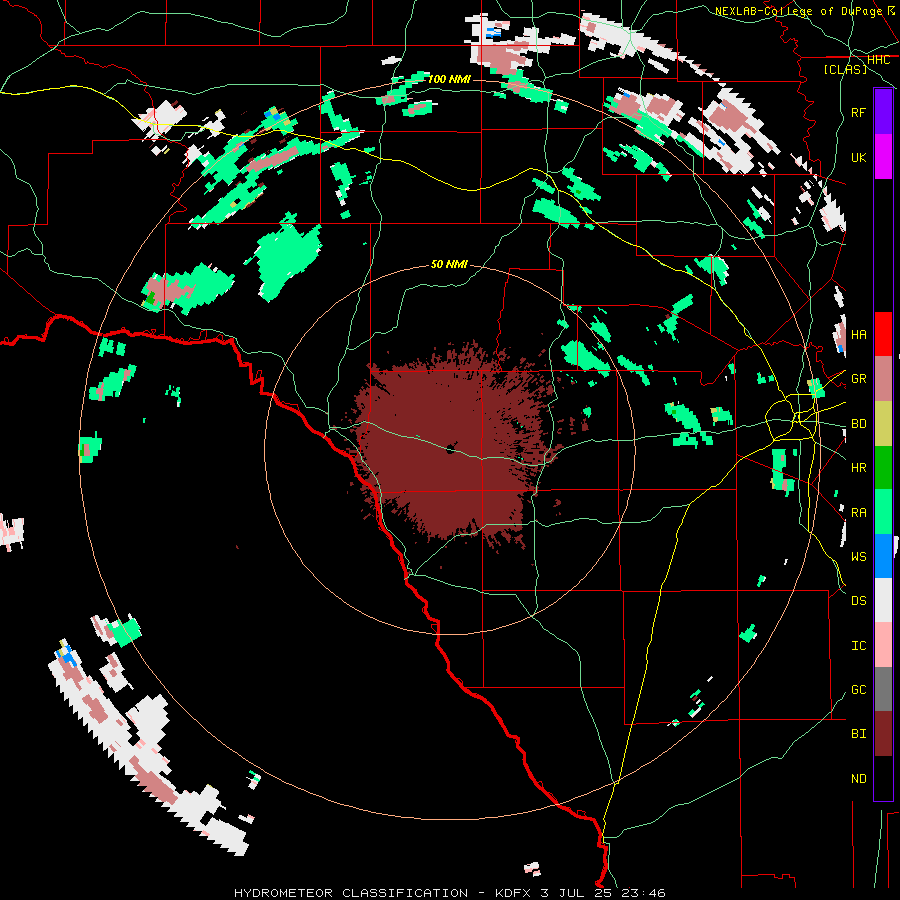Click the GC gray legend swatch
Viewport: 900px width, 900px height.
pos(883,689)
